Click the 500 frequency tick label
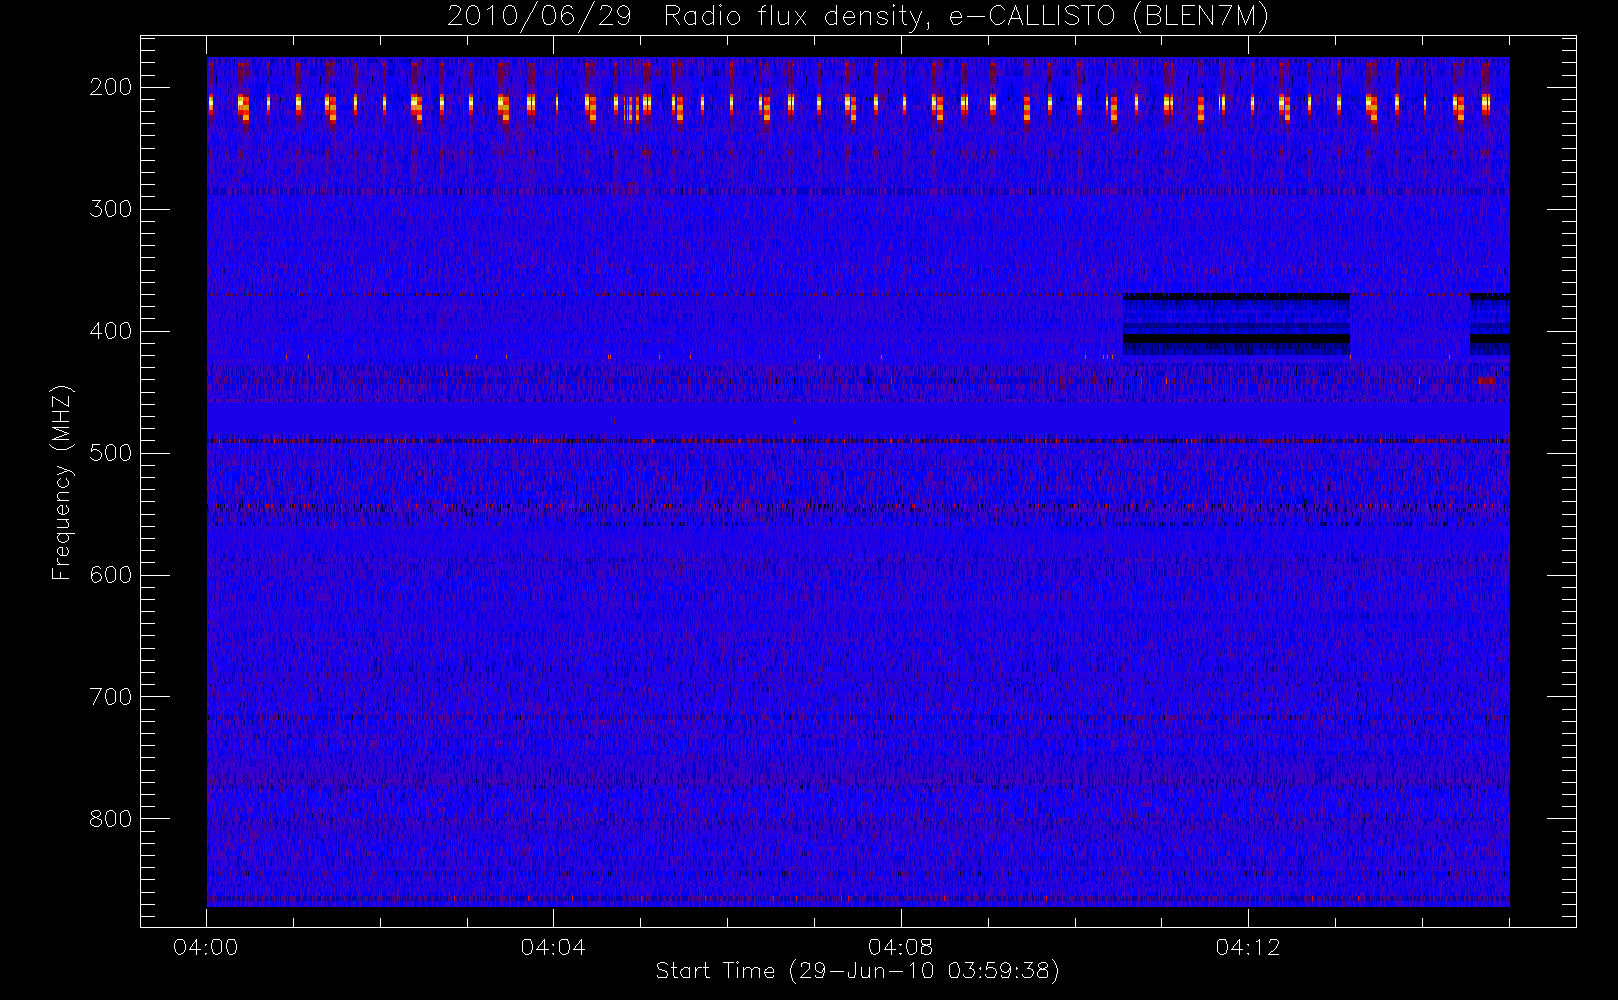 click(111, 453)
